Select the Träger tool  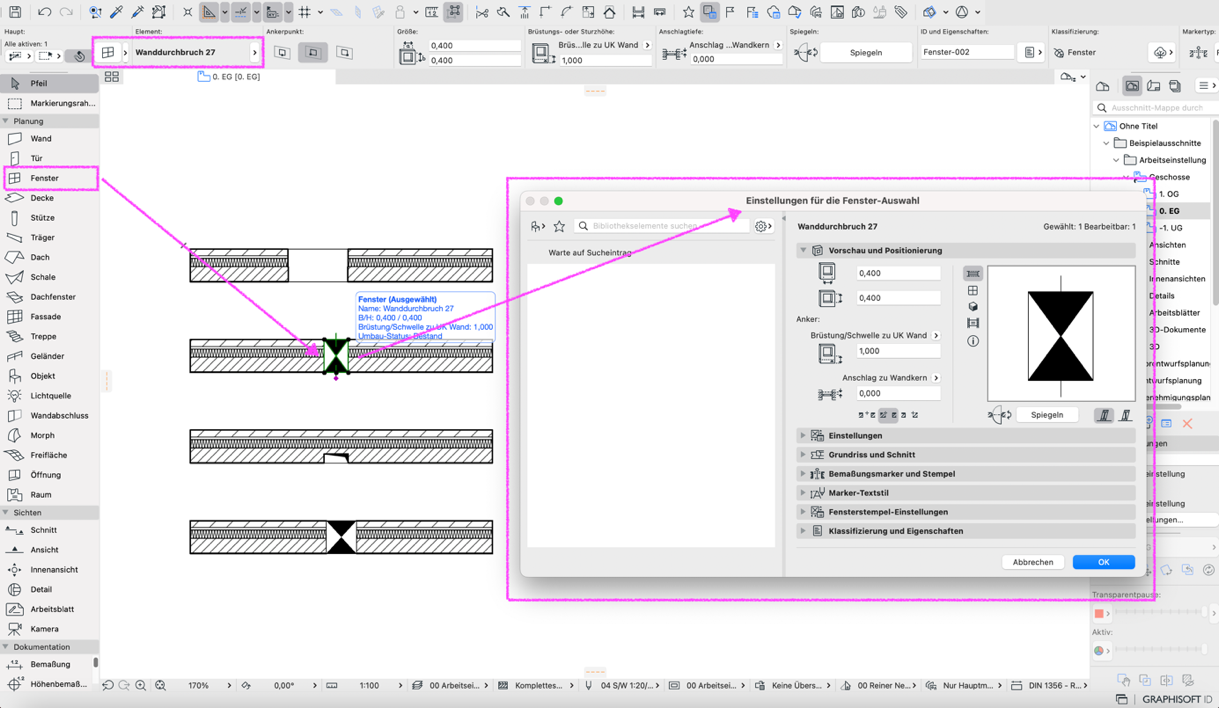tap(49, 237)
